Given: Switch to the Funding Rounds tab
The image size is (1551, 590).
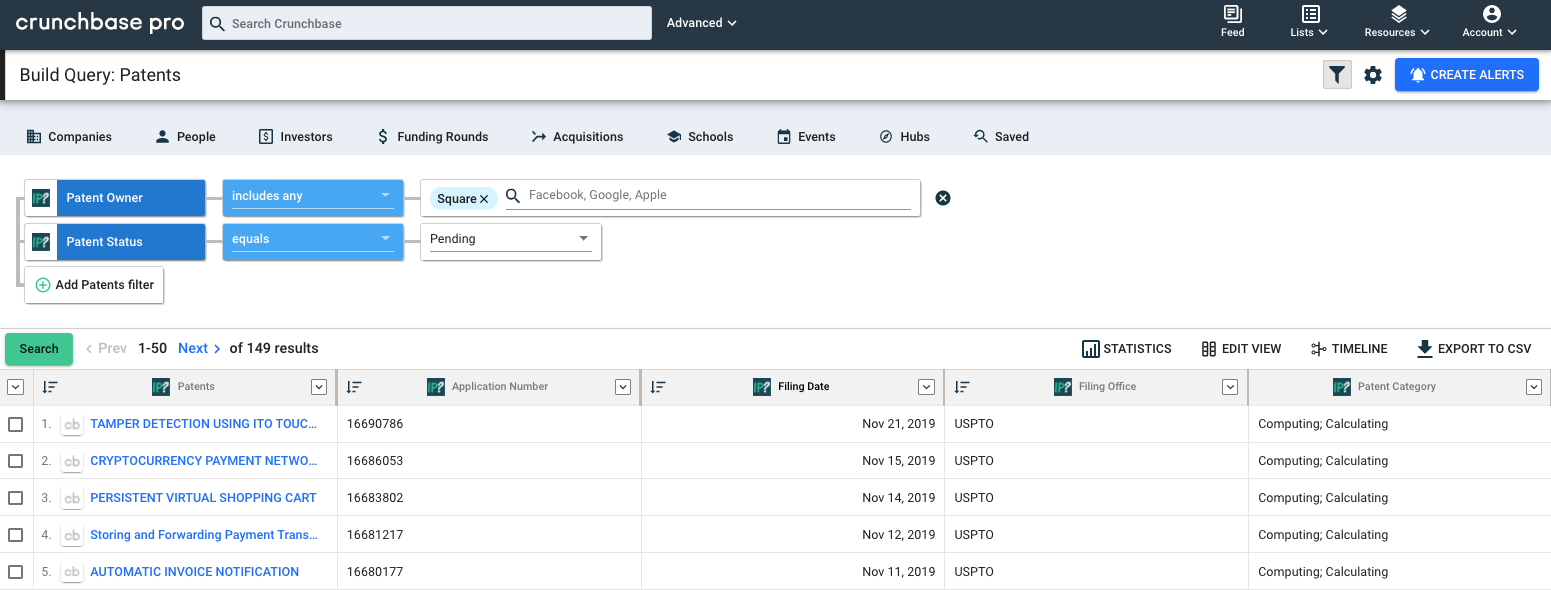Looking at the screenshot, I should pyautogui.click(x=432, y=137).
